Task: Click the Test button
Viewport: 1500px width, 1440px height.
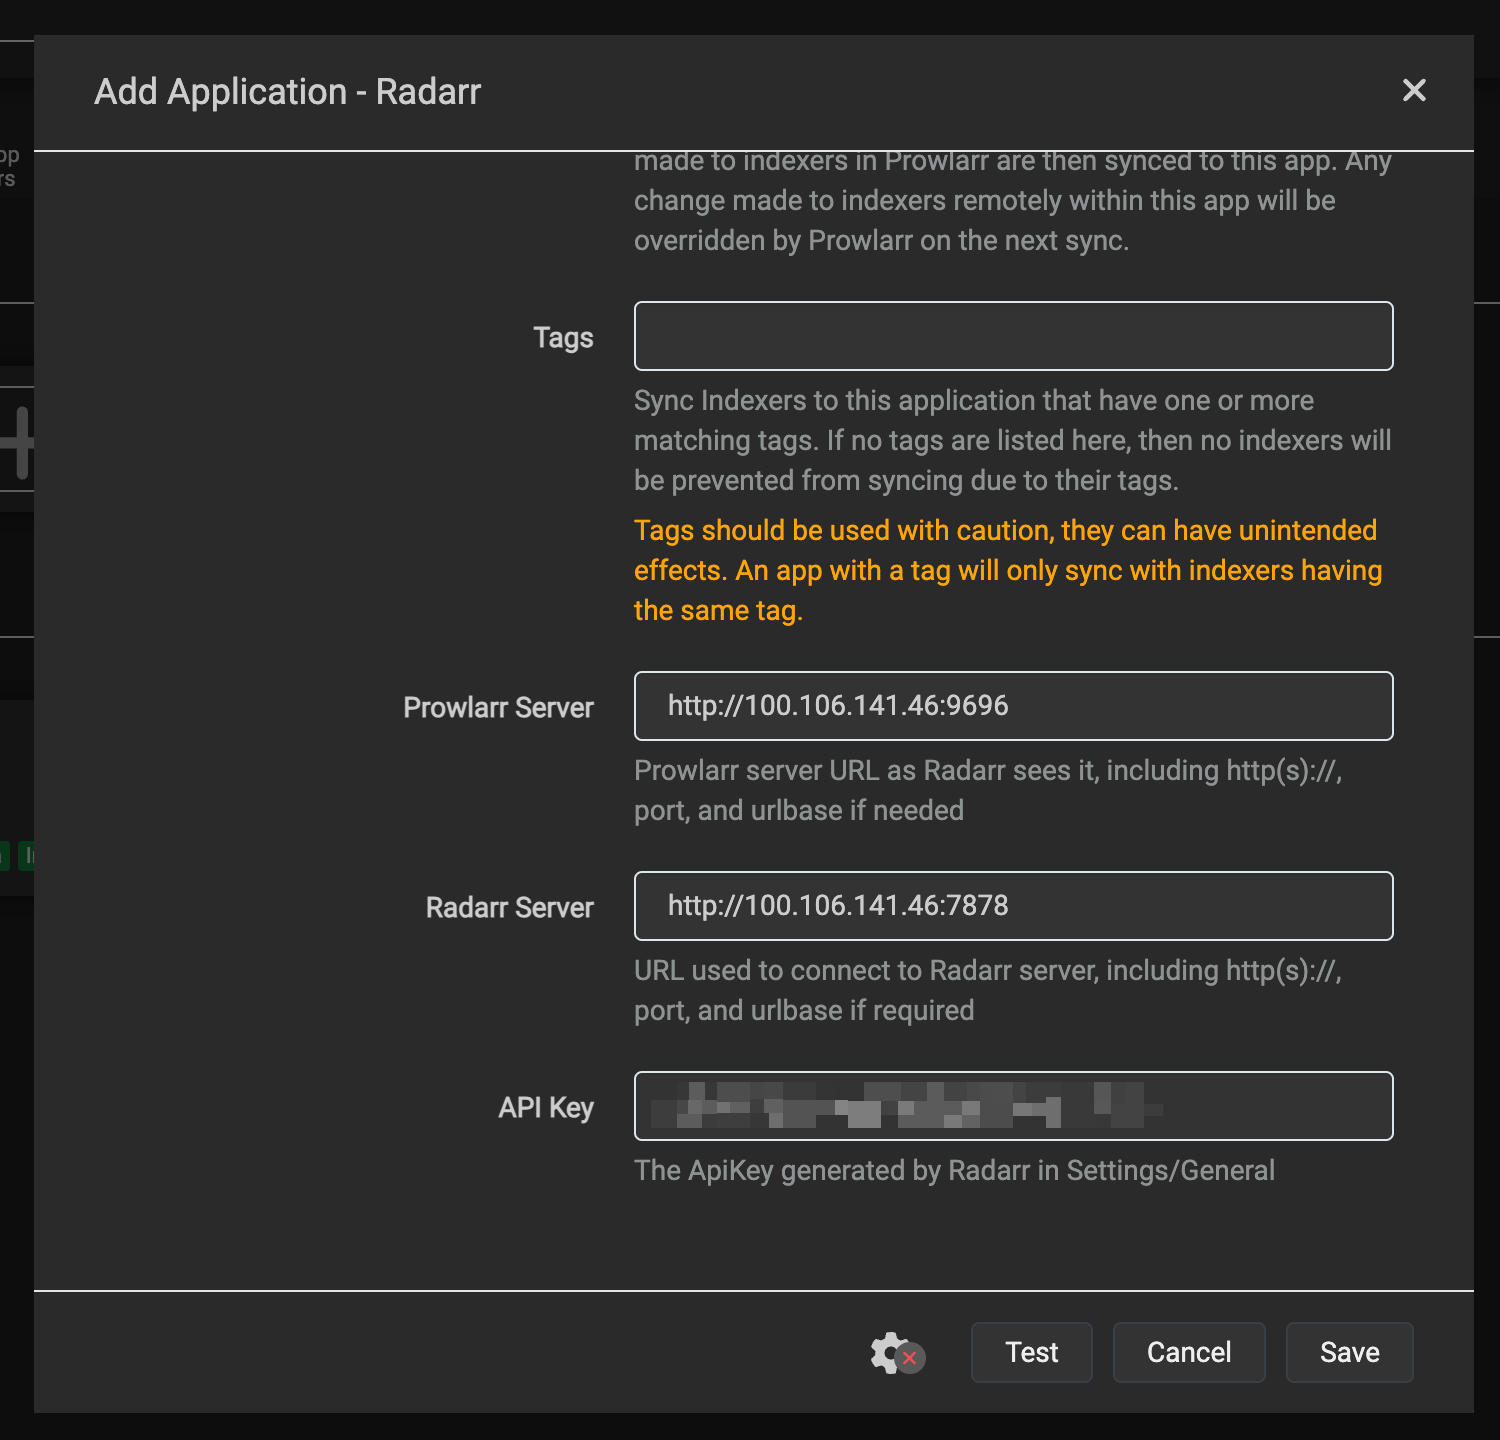Action: pos(1031,1353)
